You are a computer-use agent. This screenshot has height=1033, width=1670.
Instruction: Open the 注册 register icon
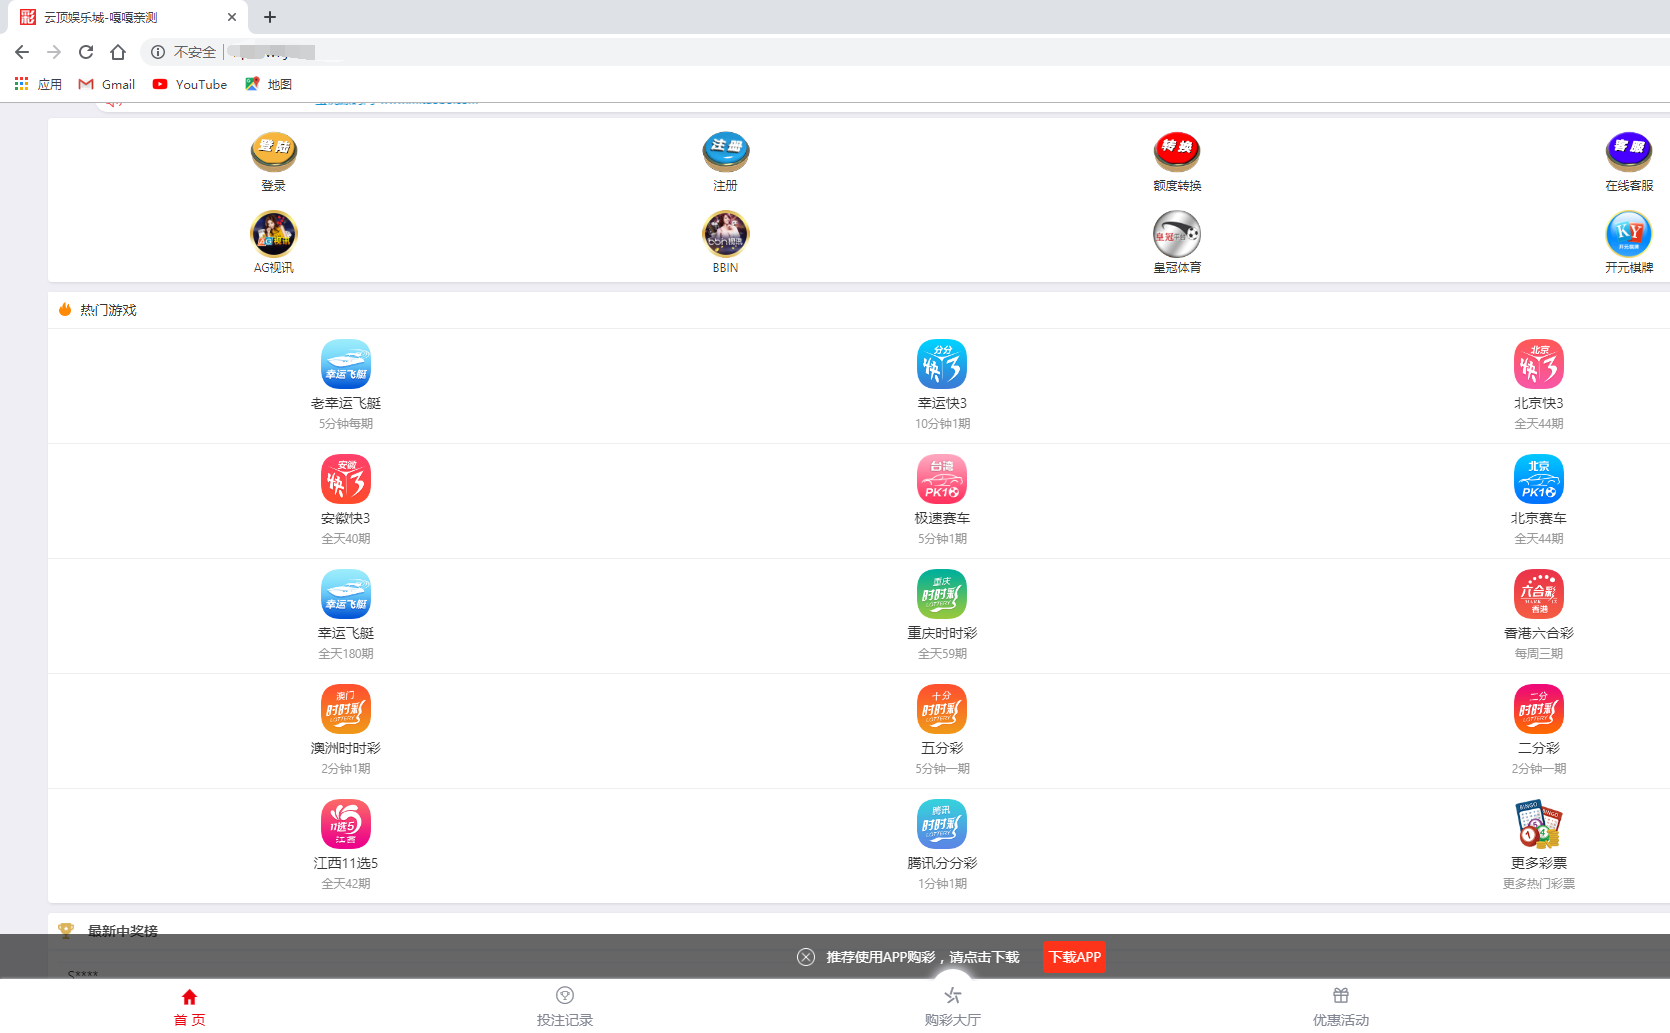click(x=725, y=152)
